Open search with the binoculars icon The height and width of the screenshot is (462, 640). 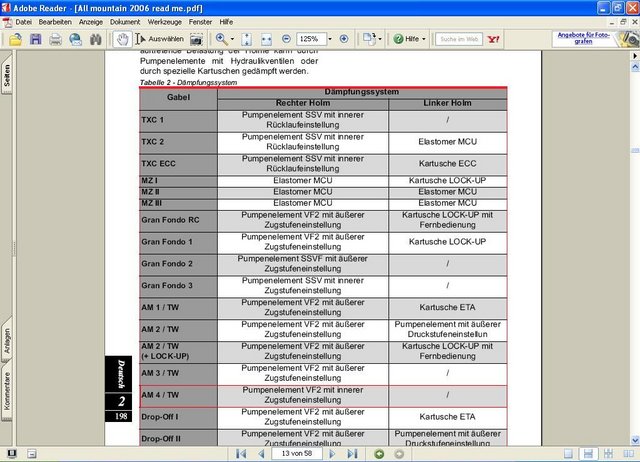pos(96,39)
